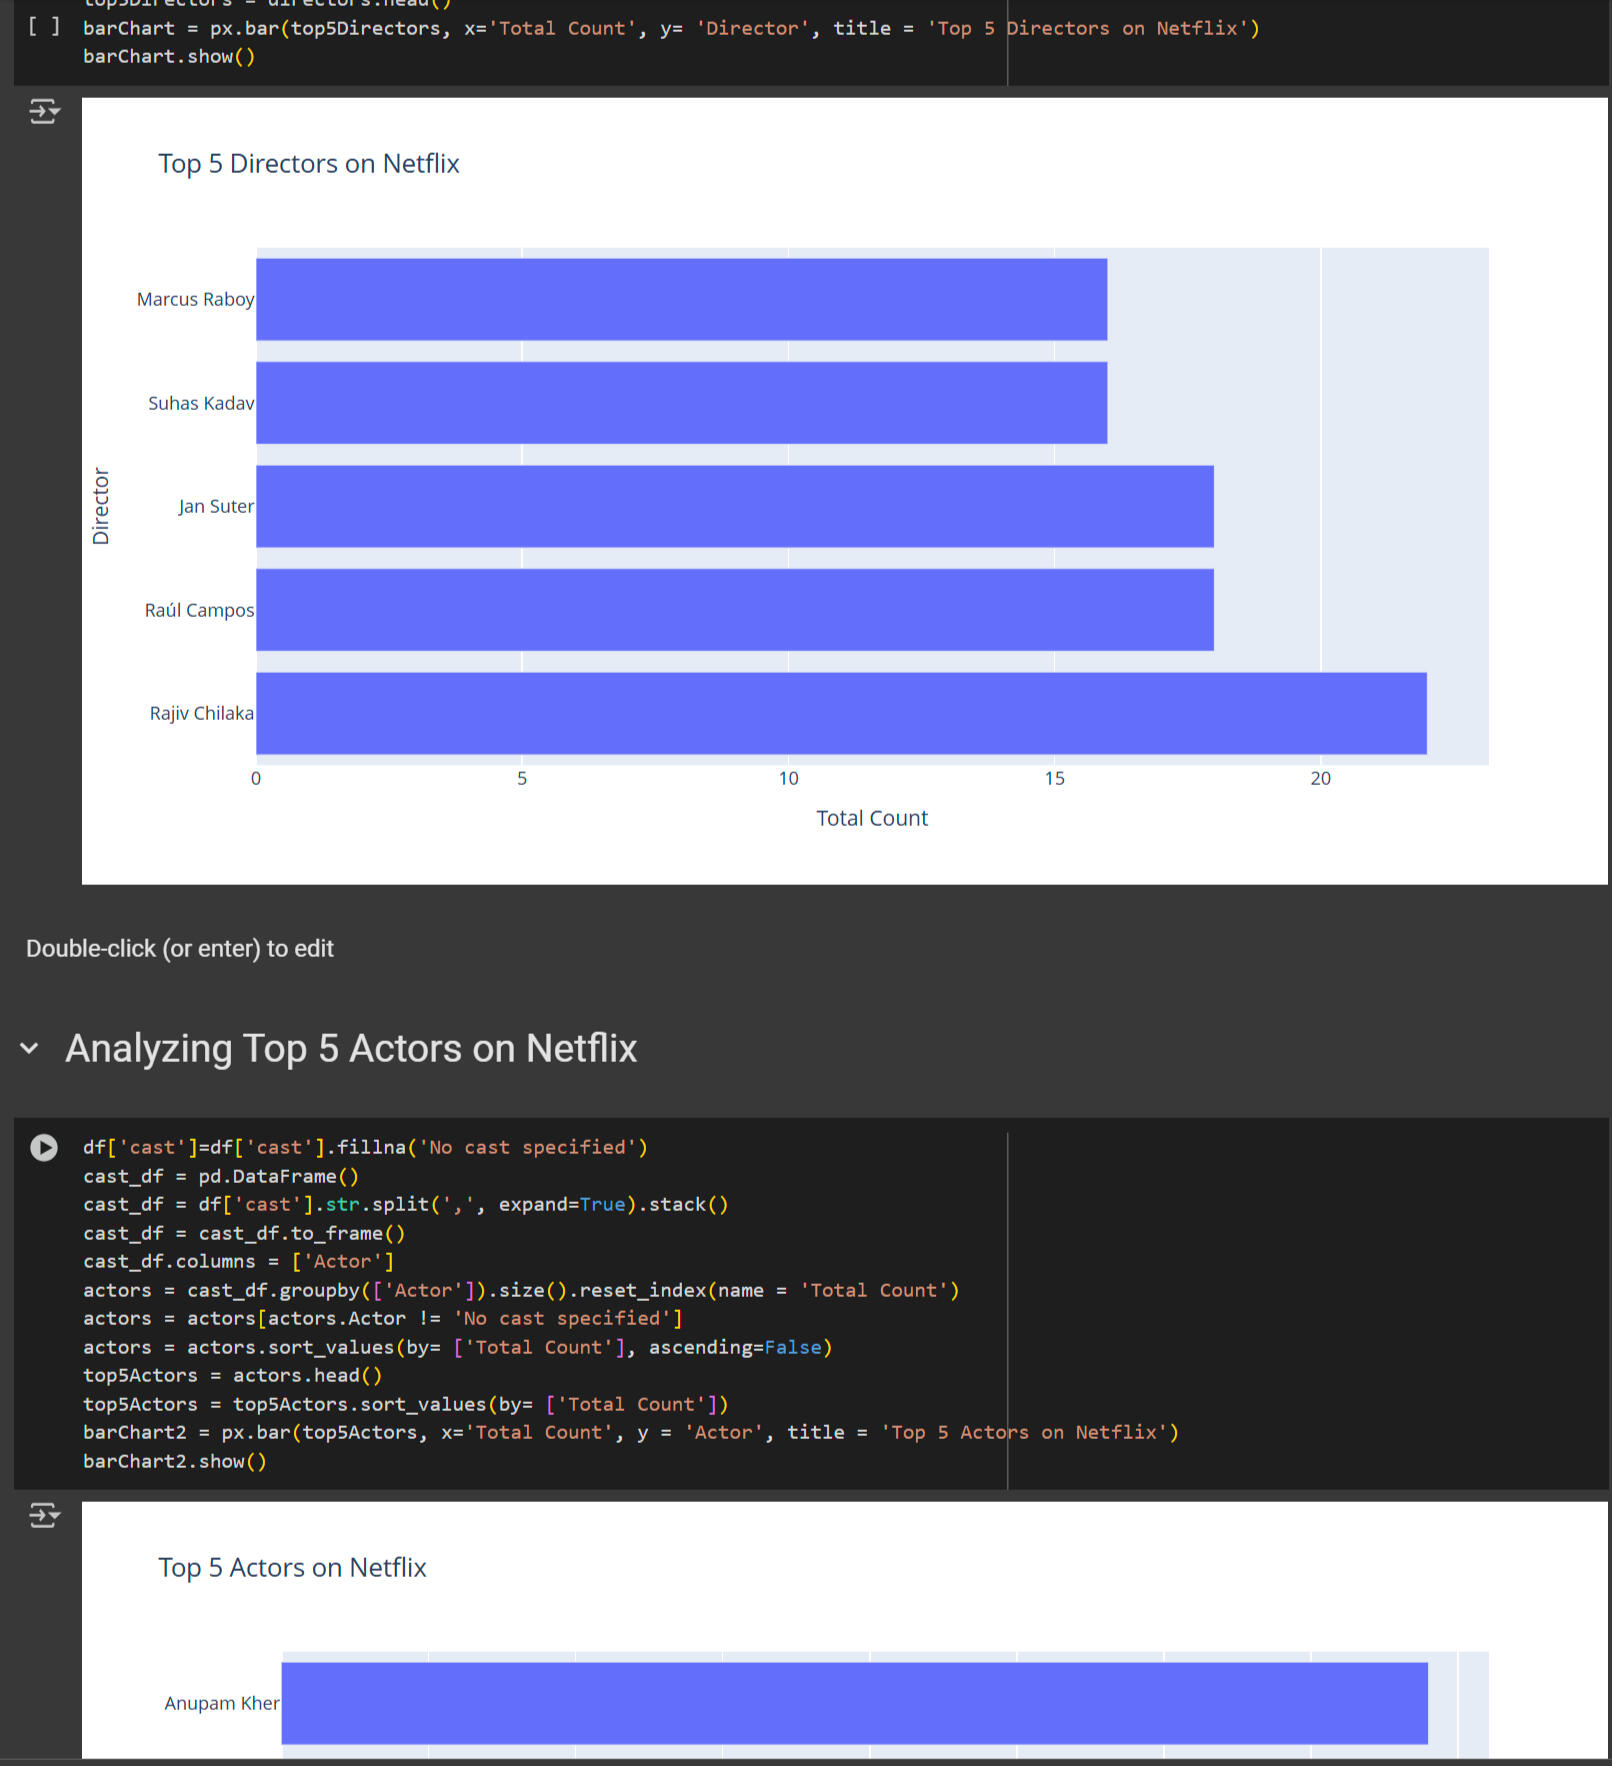Click the Jan Suter bar
The width and height of the screenshot is (1612, 1766).
(734, 506)
